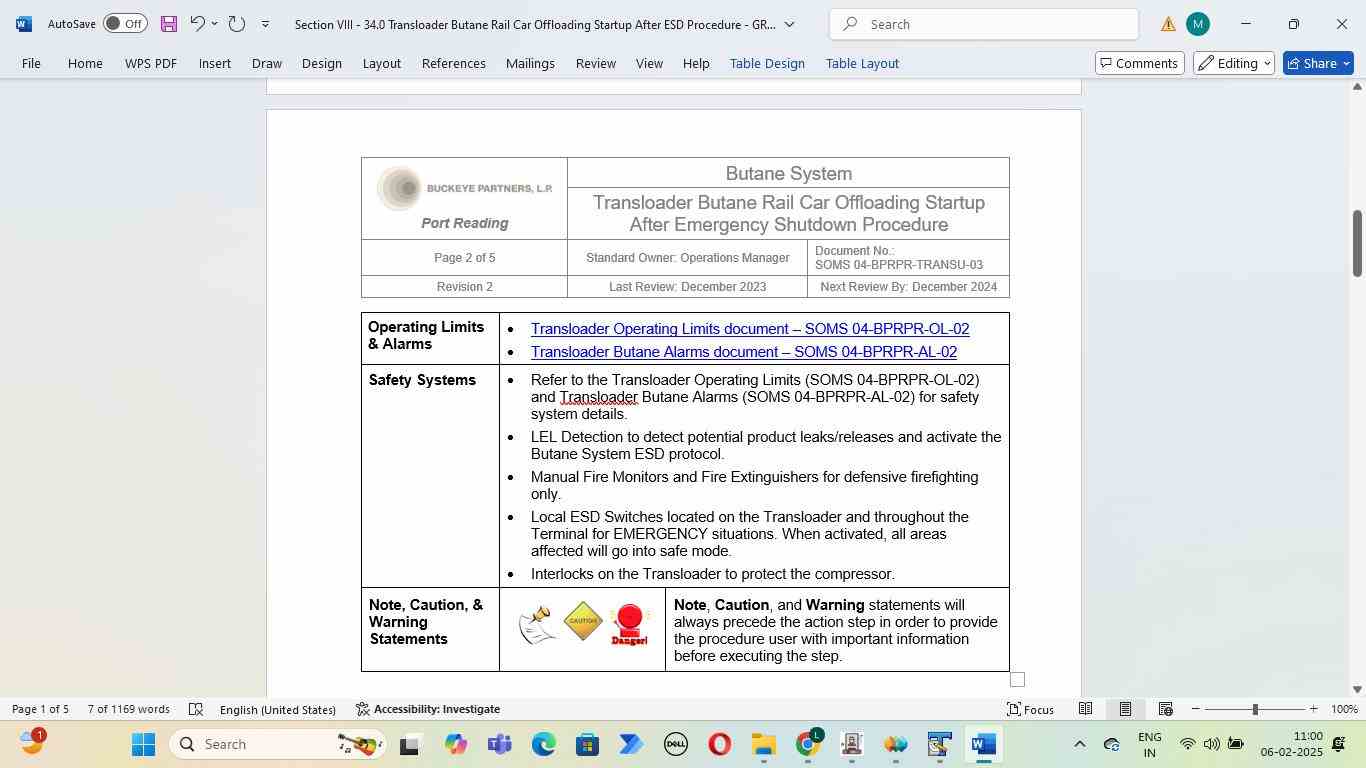The image size is (1366, 768).
Task: Open the View tab
Action: 649,63
